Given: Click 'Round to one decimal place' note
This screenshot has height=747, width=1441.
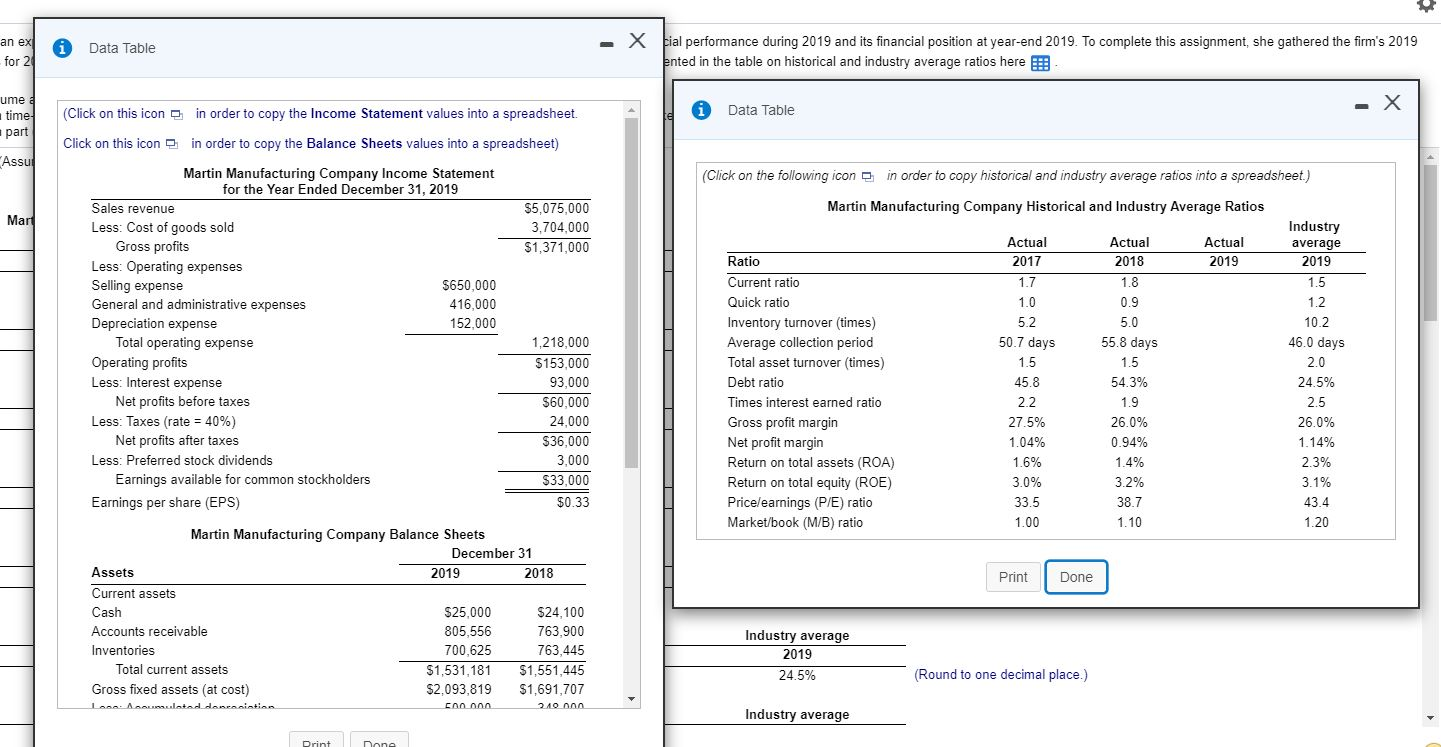Looking at the screenshot, I should tap(1001, 675).
